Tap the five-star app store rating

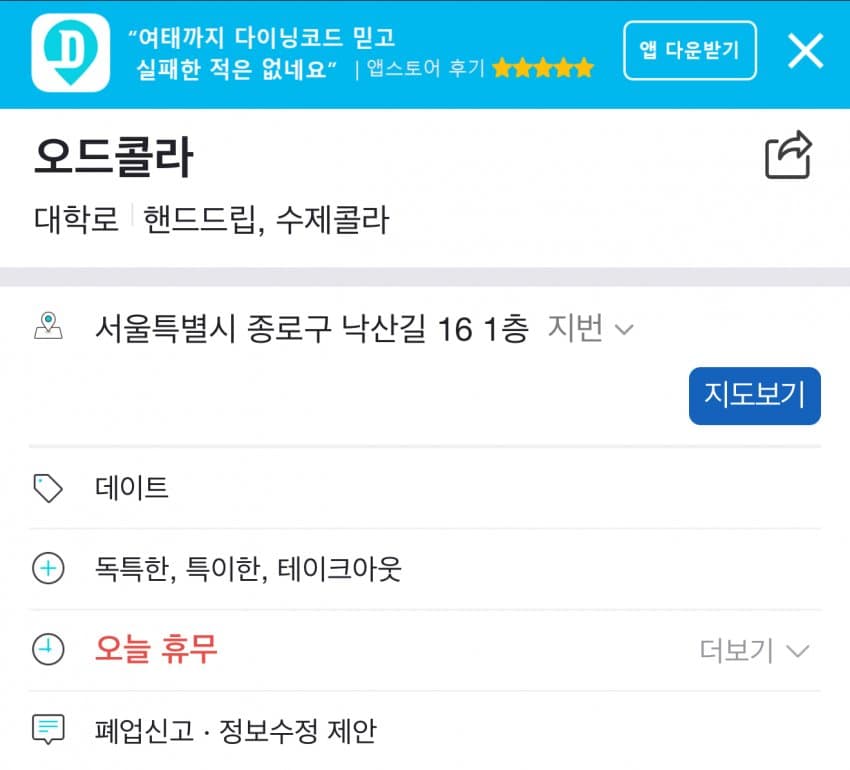click(543, 68)
